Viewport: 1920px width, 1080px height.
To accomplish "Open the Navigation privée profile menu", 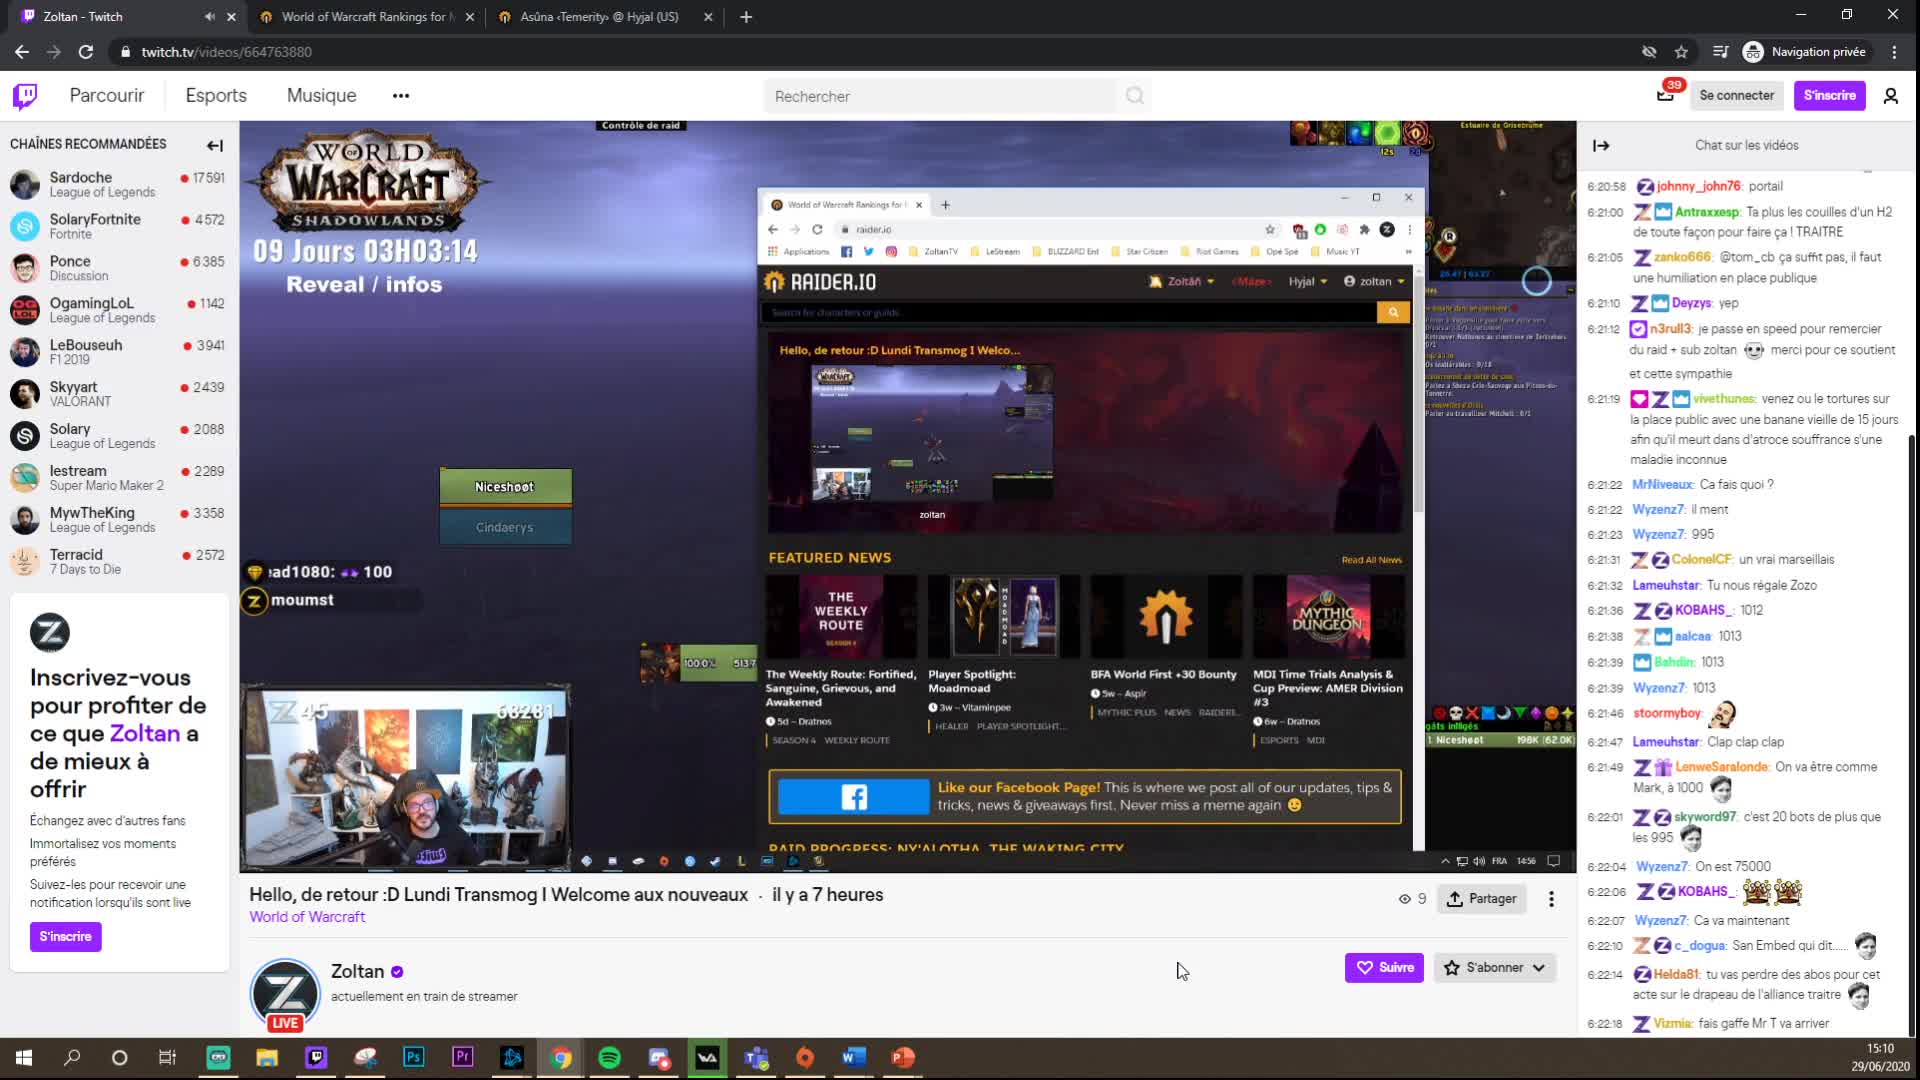I will pos(1805,52).
